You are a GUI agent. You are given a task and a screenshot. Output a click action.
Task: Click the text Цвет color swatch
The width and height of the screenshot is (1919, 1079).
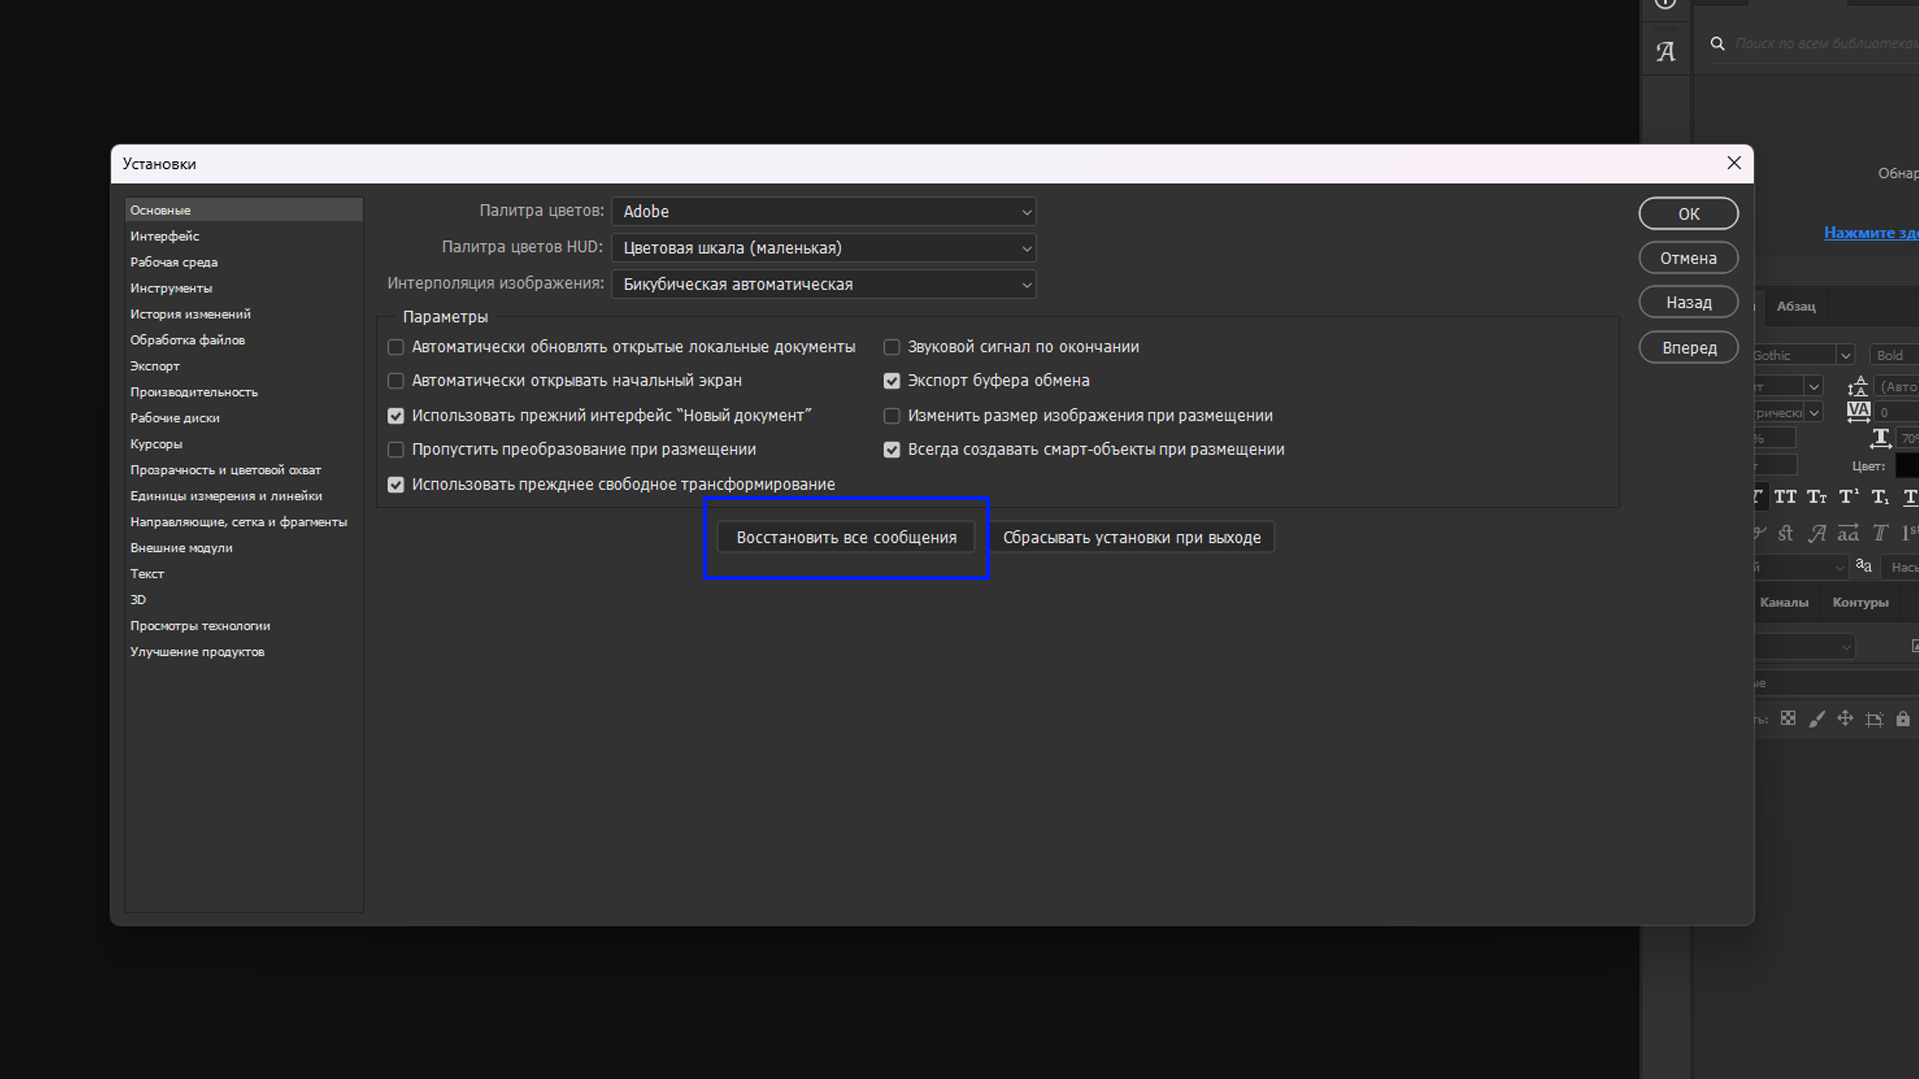(x=1907, y=466)
